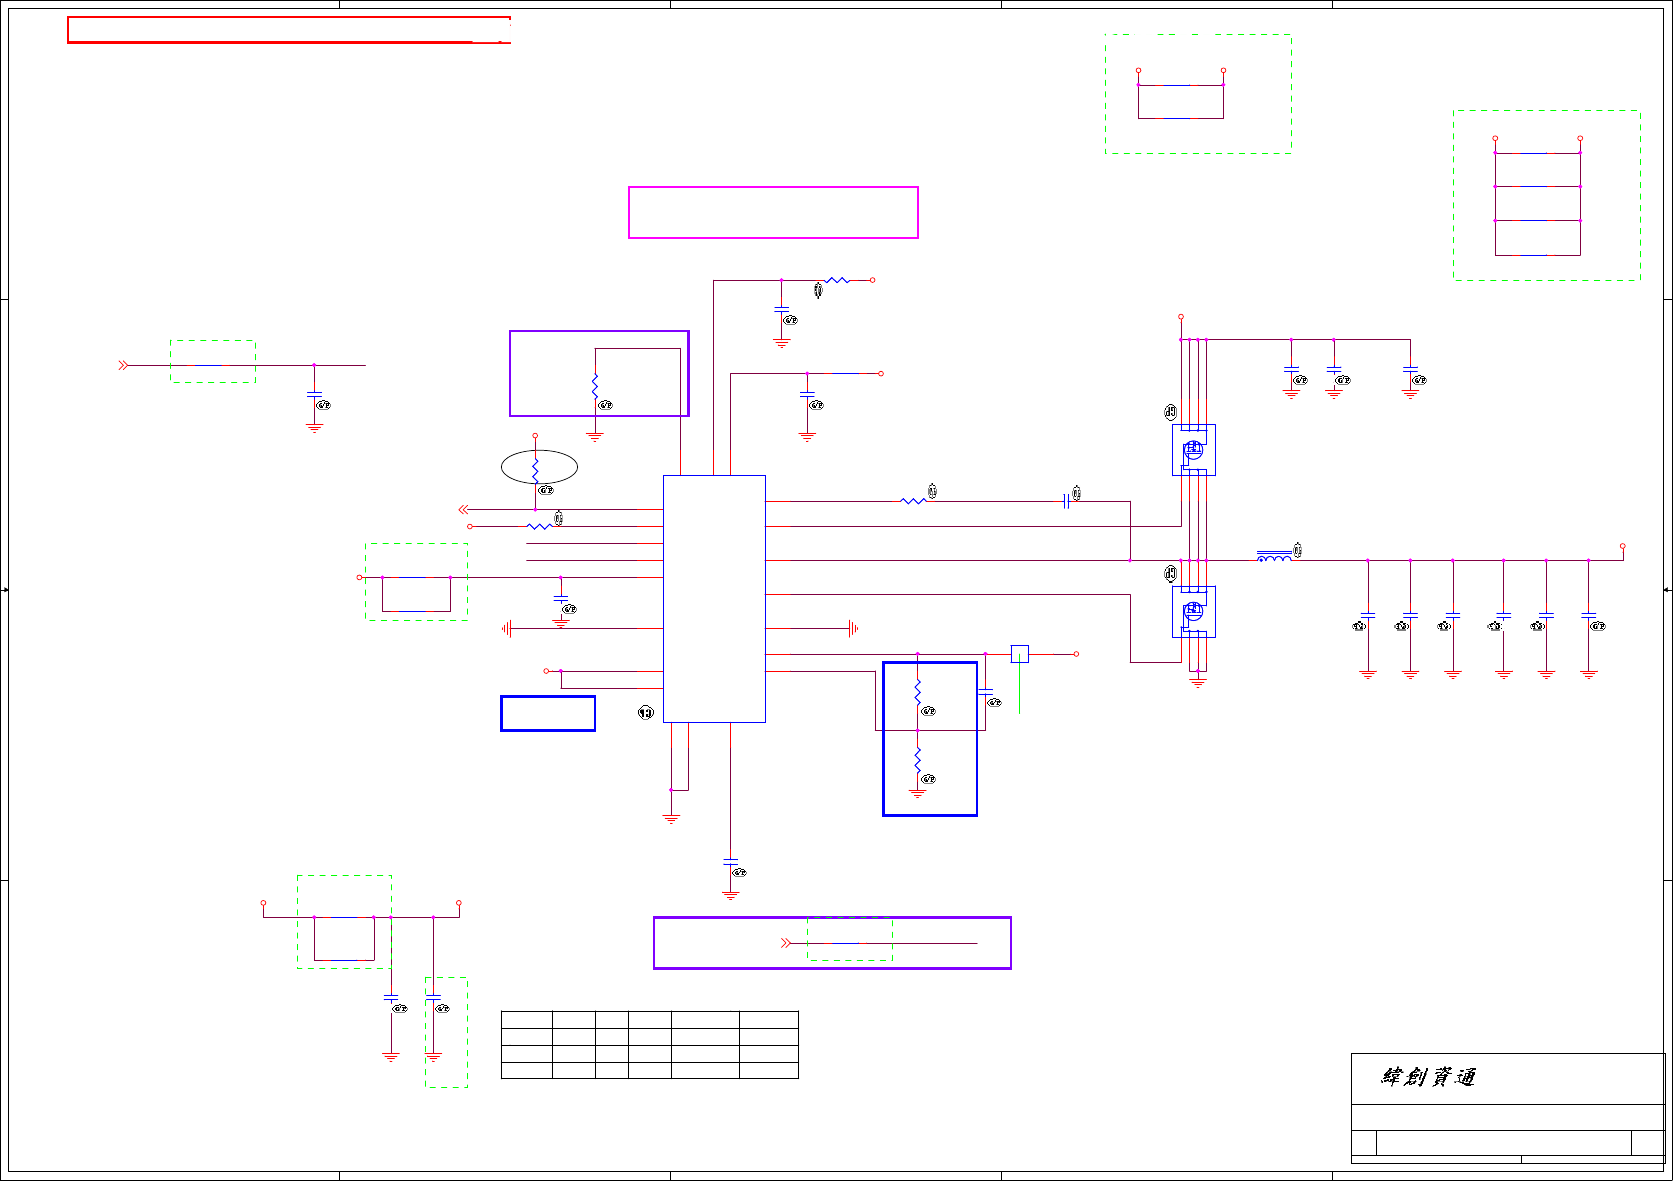Select the horizontal resistor at top center
The width and height of the screenshot is (1673, 1181).
tap(838, 281)
